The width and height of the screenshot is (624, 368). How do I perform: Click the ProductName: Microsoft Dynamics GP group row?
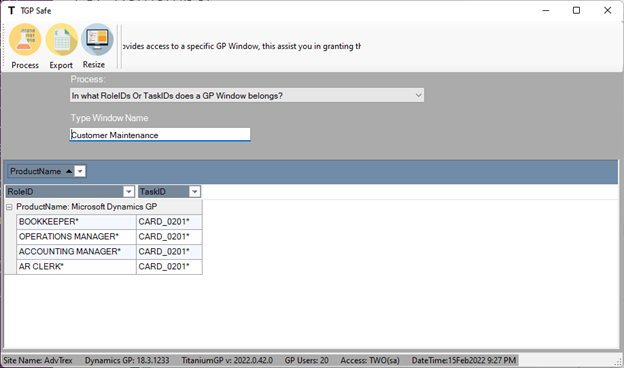[103, 207]
